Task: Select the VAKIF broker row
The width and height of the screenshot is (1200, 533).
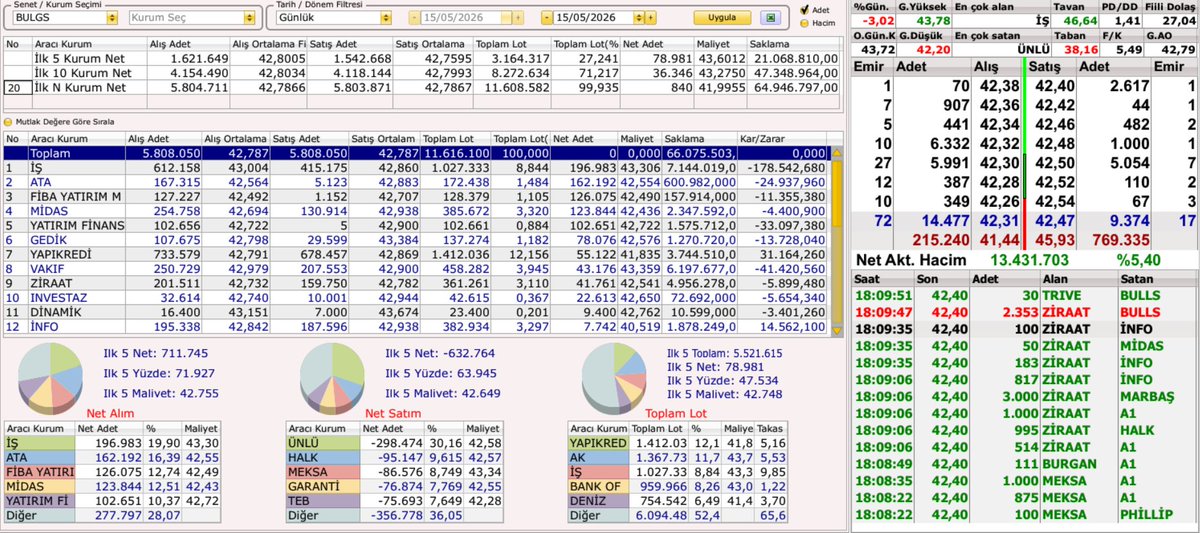Action: click(417, 269)
